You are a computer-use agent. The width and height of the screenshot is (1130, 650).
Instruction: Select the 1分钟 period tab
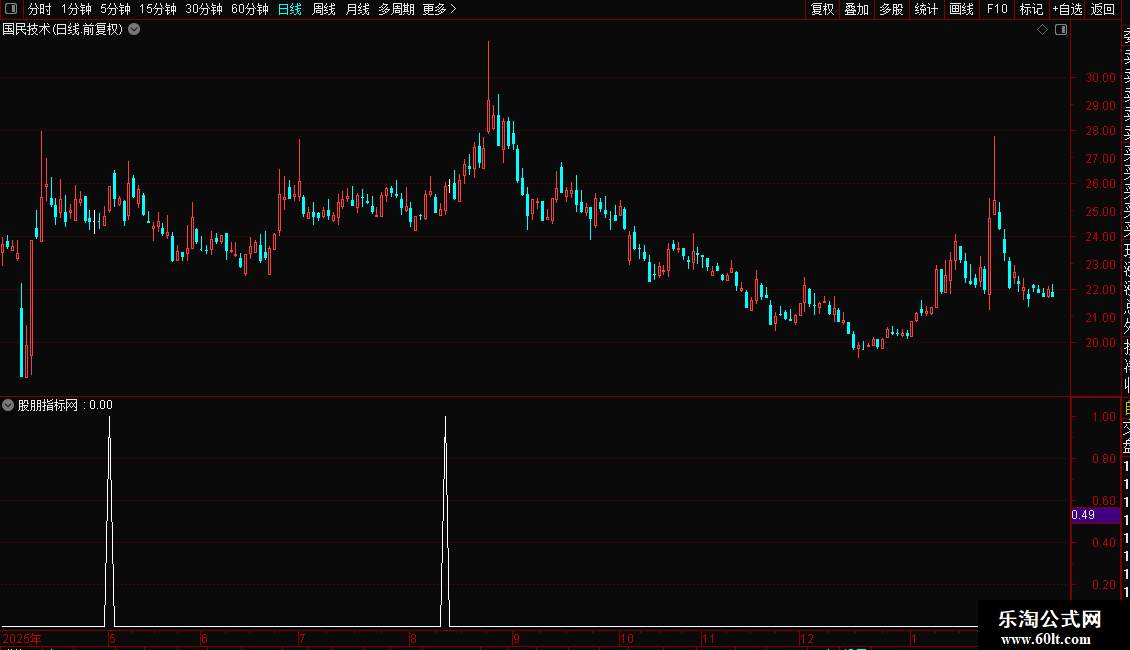point(76,9)
